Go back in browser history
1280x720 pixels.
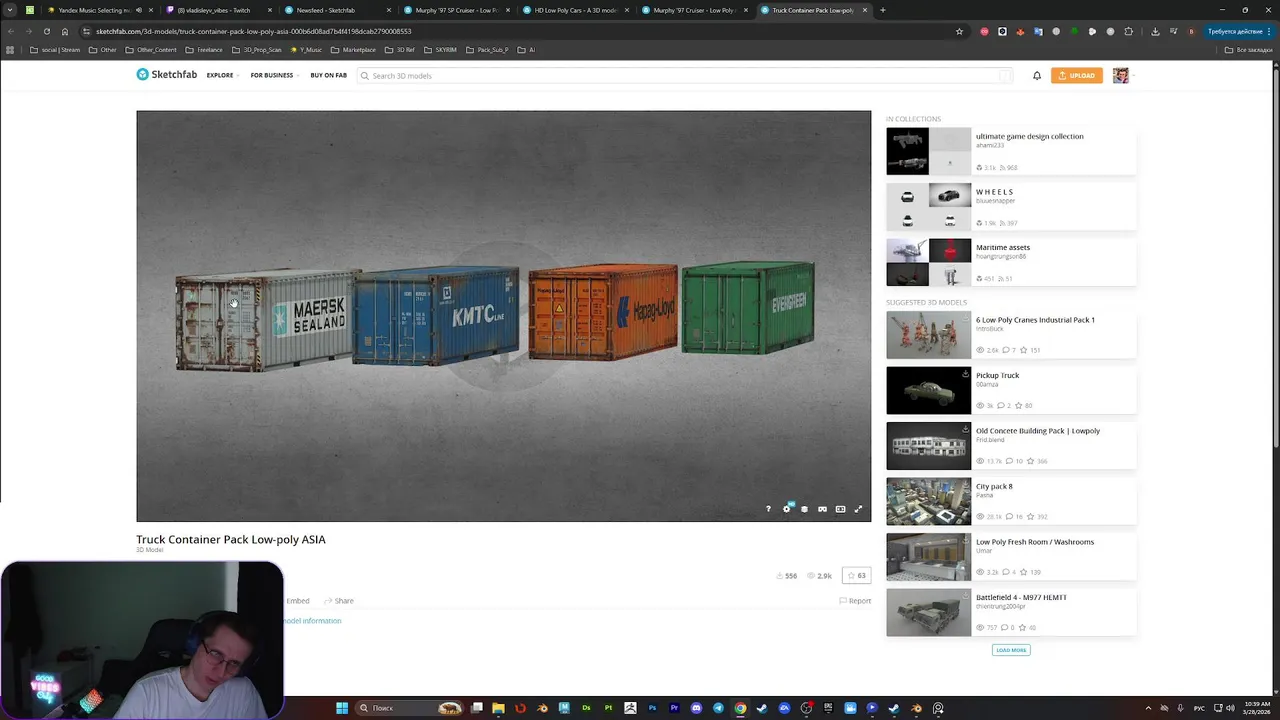11,31
